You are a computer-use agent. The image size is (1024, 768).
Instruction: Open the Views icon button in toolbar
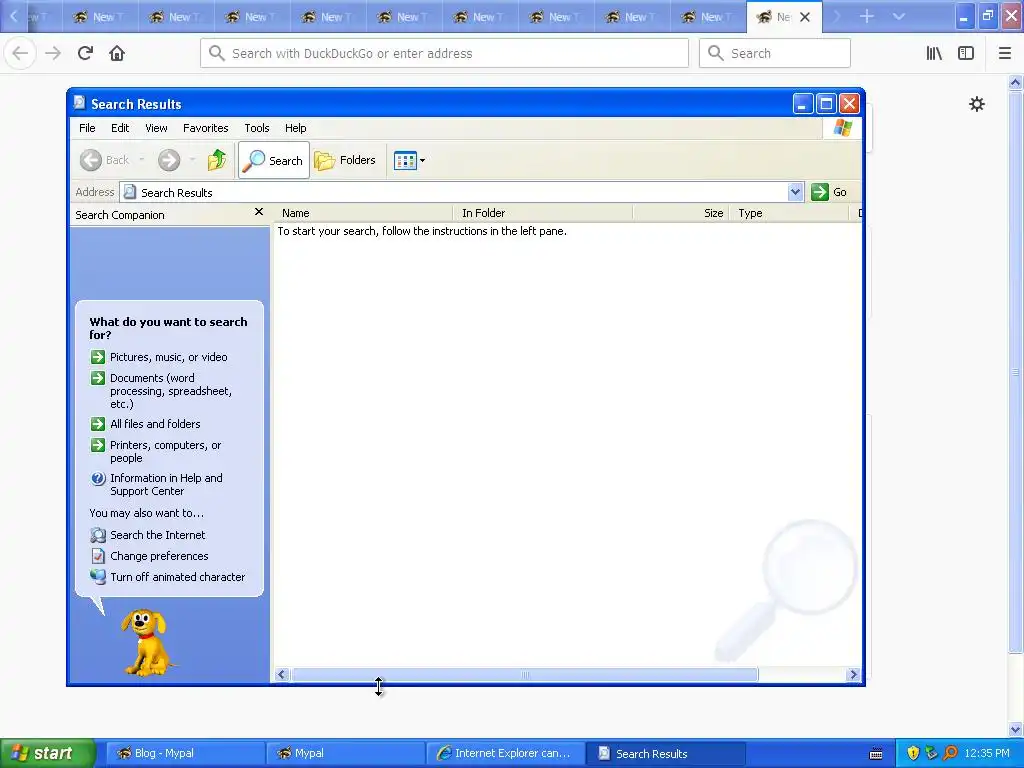click(405, 160)
